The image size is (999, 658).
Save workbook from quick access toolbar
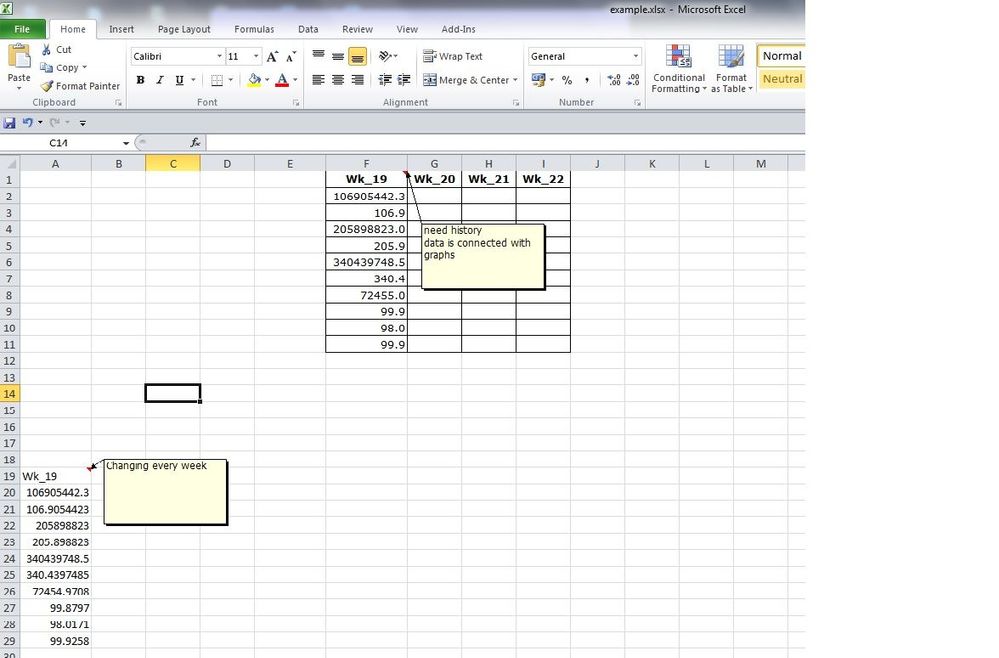pyautogui.click(x=10, y=122)
